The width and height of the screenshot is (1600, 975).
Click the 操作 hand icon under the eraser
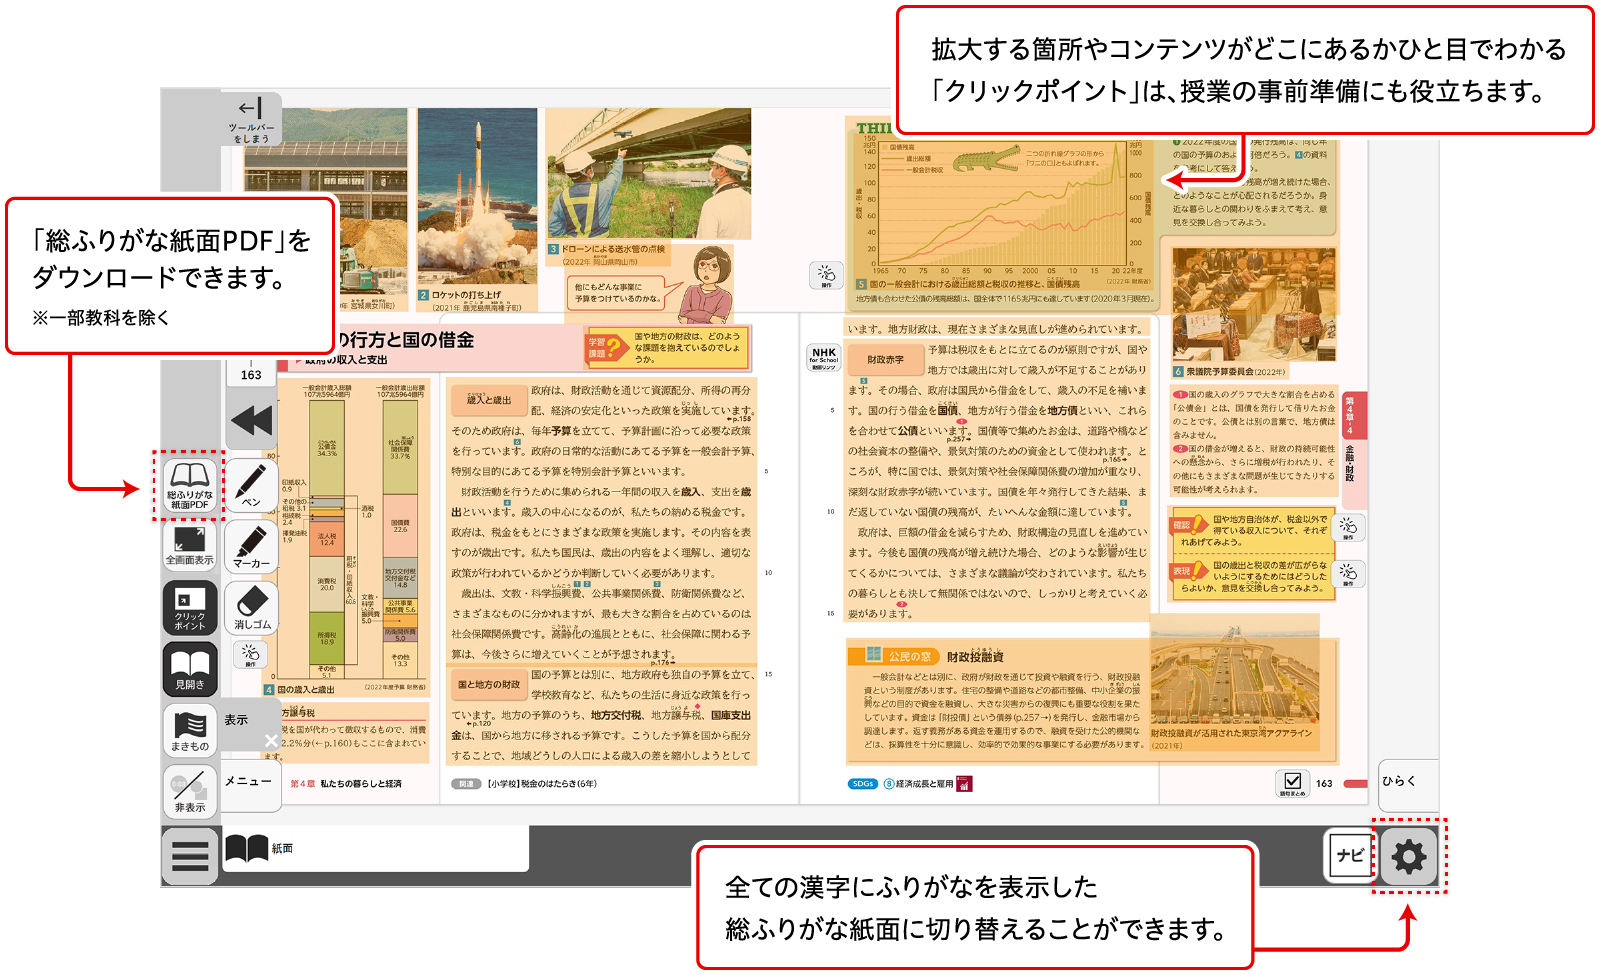tap(250, 655)
